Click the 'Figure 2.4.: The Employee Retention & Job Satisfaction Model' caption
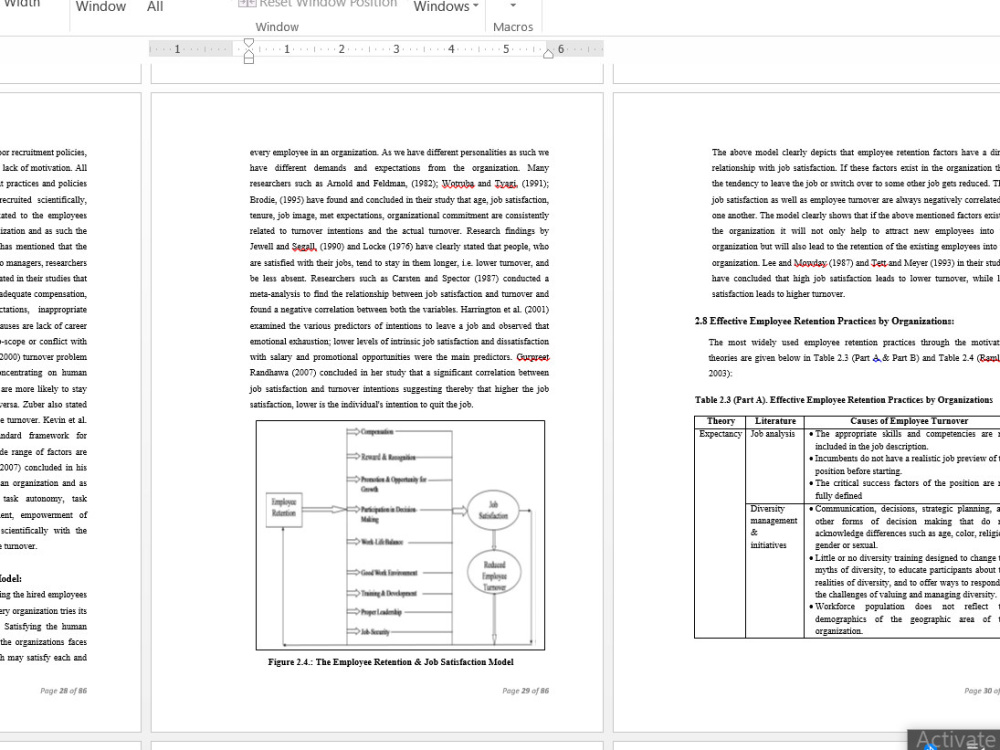The height and width of the screenshot is (750, 1000). click(x=390, y=662)
